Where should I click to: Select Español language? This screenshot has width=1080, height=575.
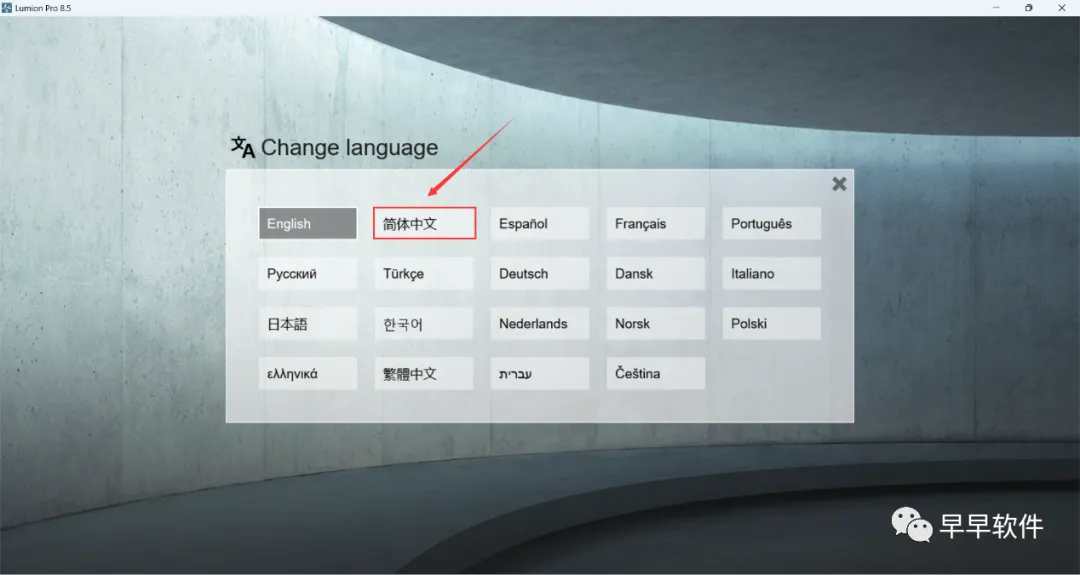pyautogui.click(x=540, y=224)
